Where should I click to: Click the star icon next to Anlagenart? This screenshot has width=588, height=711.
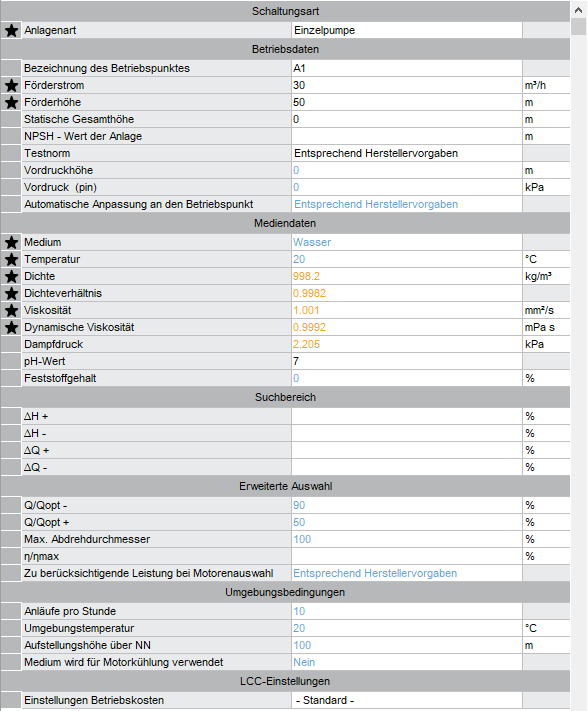(x=11, y=30)
